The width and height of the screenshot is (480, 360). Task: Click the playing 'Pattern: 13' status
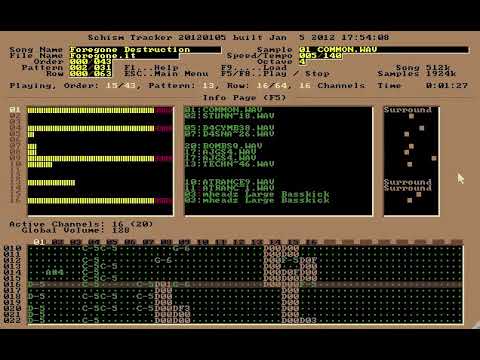(182, 86)
